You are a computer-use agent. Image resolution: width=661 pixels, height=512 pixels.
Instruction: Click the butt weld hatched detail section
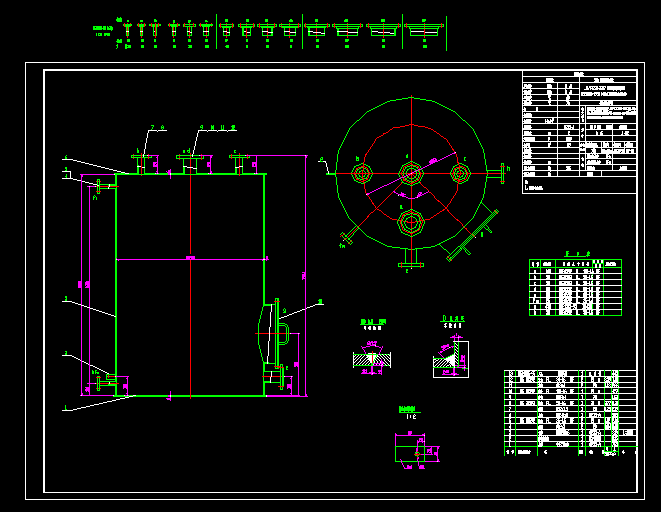(x=372, y=359)
